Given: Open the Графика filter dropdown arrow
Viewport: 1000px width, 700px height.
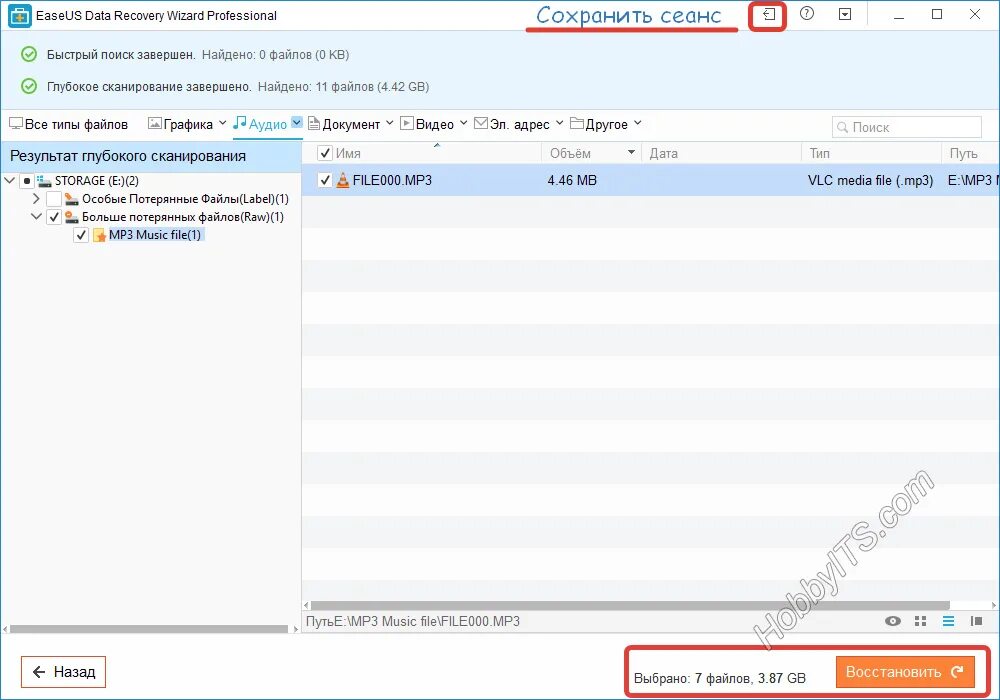Looking at the screenshot, I should click(223, 123).
